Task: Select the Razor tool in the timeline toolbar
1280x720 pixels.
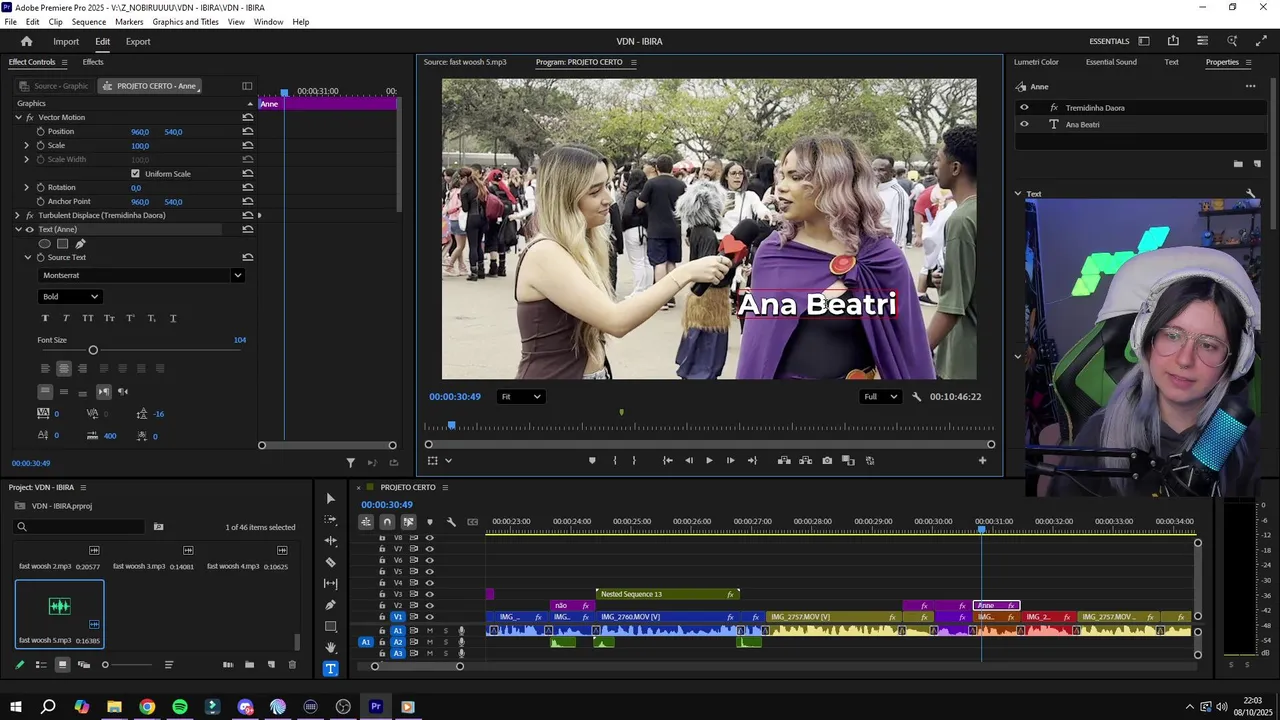Action: [331, 562]
